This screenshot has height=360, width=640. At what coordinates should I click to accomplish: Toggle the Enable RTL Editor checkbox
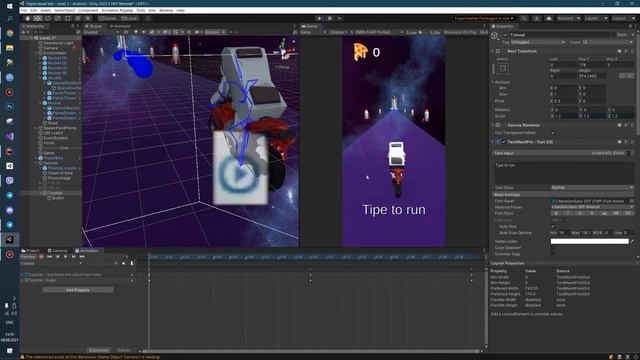coord(629,153)
